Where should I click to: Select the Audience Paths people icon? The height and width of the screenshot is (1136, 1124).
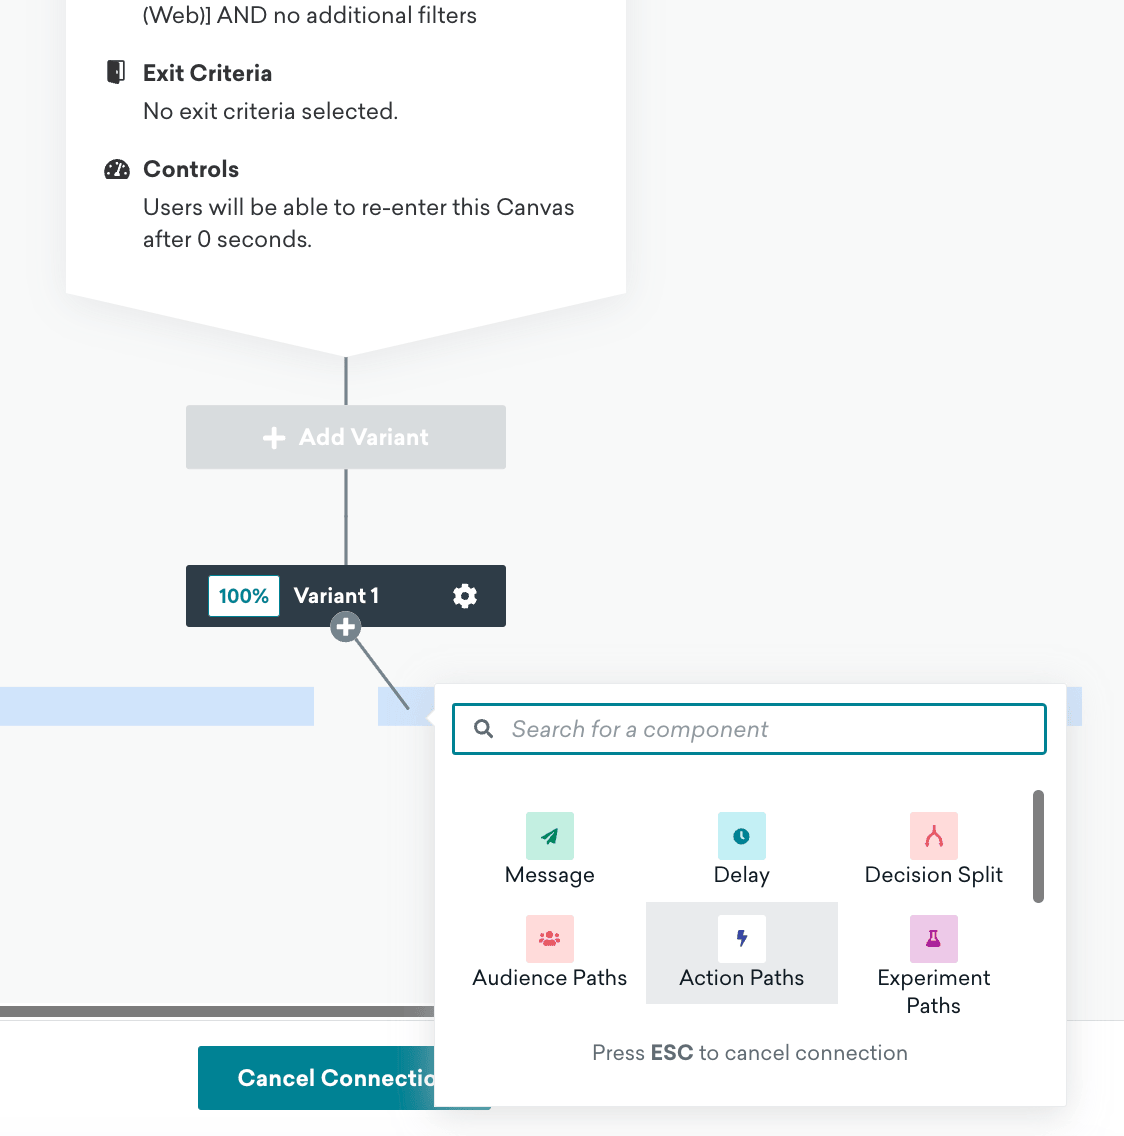click(x=549, y=938)
